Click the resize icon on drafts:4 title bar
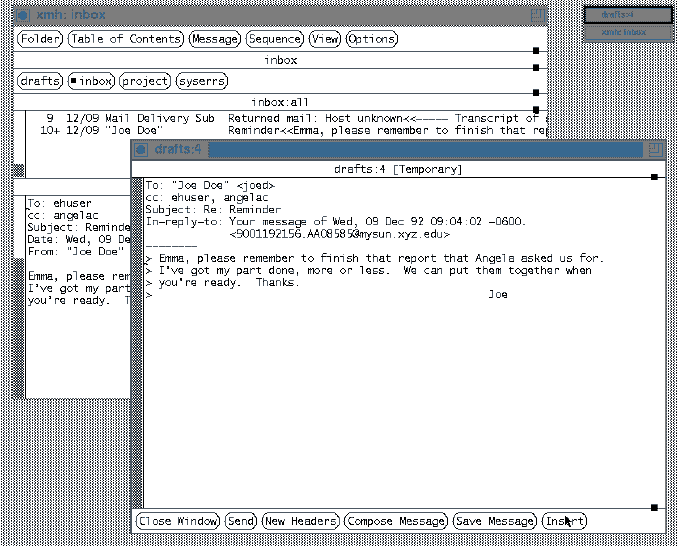 (x=655, y=149)
